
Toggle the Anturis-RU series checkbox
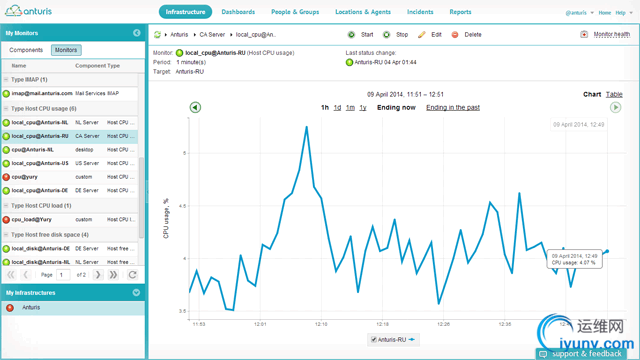coord(373,340)
